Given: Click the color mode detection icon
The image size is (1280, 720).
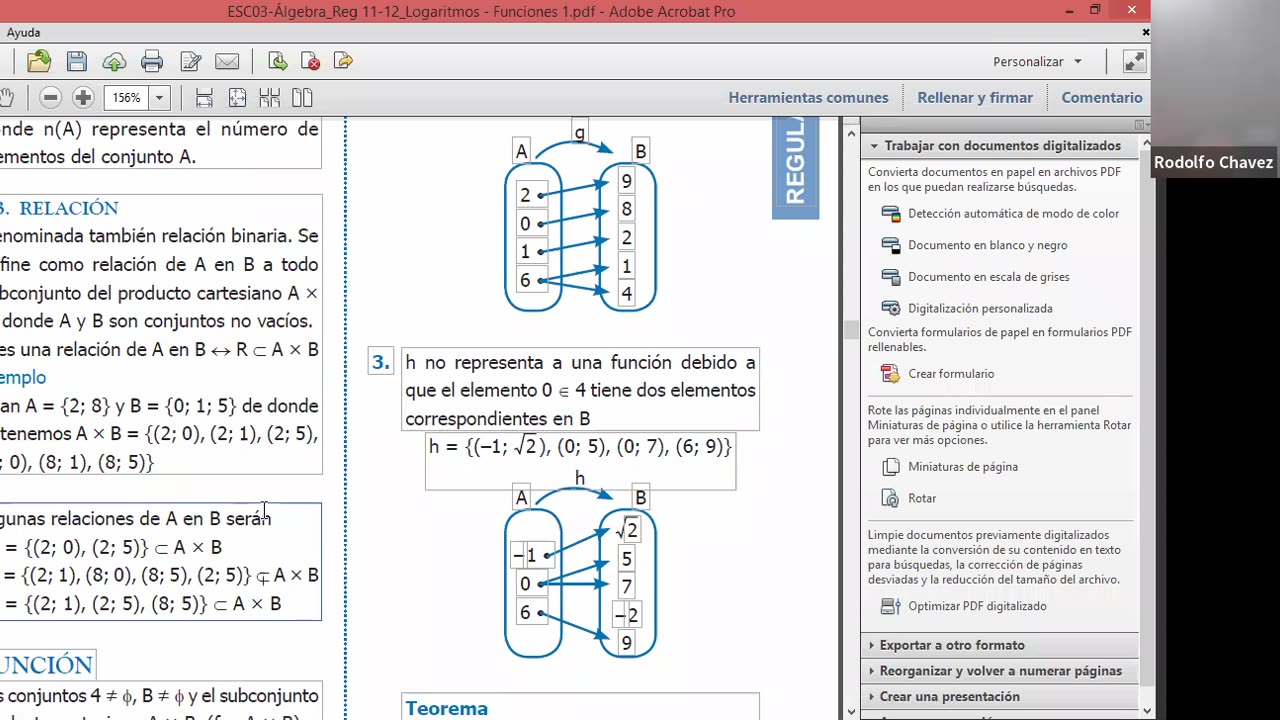Looking at the screenshot, I should (x=890, y=214).
